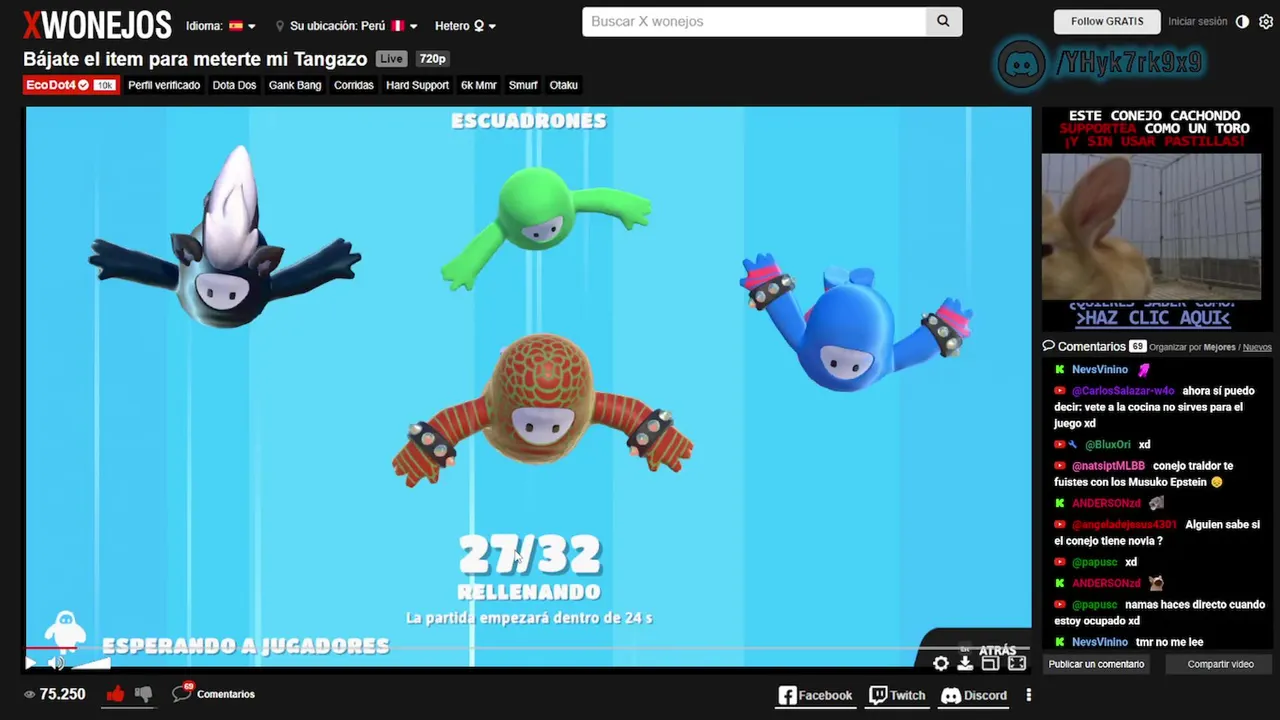This screenshot has width=1280, height=720.
Task: Share to Facebook
Action: 815,695
